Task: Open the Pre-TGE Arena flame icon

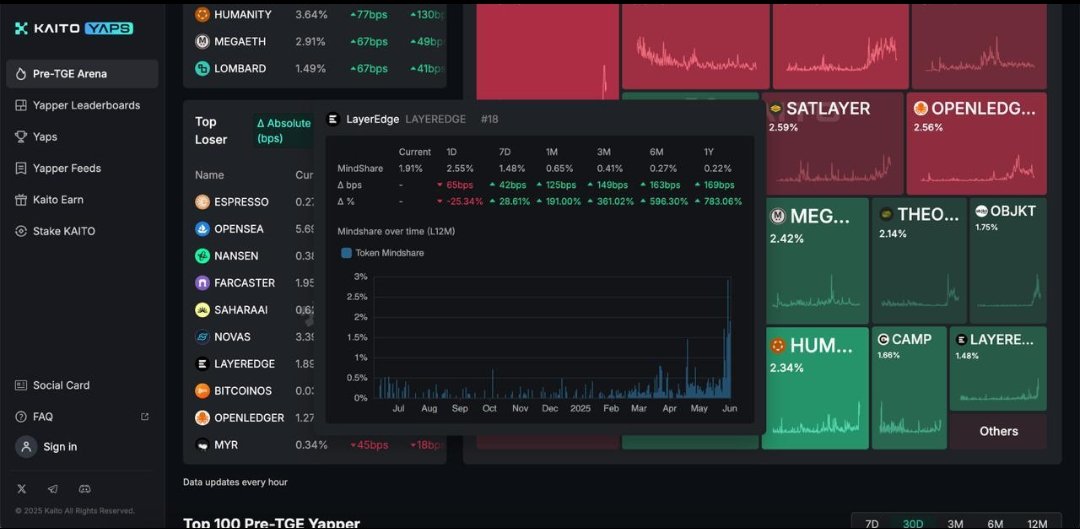Action: click(x=21, y=74)
